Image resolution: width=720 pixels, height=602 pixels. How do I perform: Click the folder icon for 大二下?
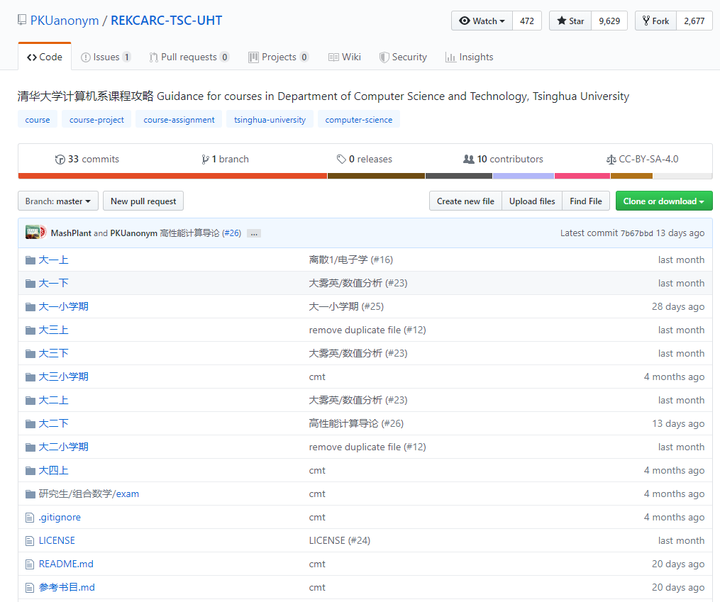click(x=30, y=424)
